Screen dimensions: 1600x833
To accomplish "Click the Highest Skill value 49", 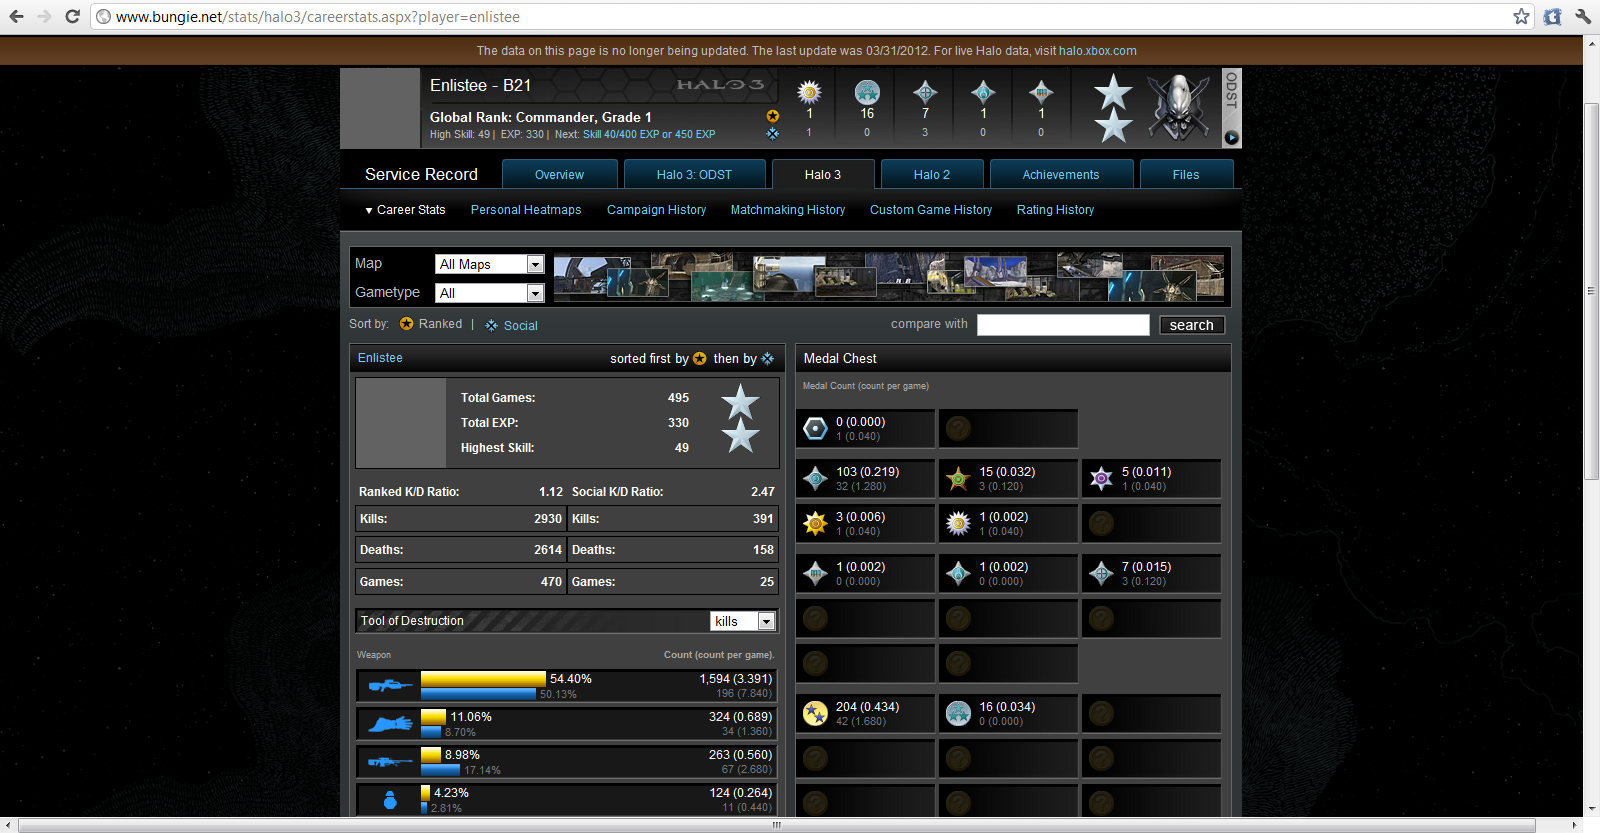I will point(682,448).
